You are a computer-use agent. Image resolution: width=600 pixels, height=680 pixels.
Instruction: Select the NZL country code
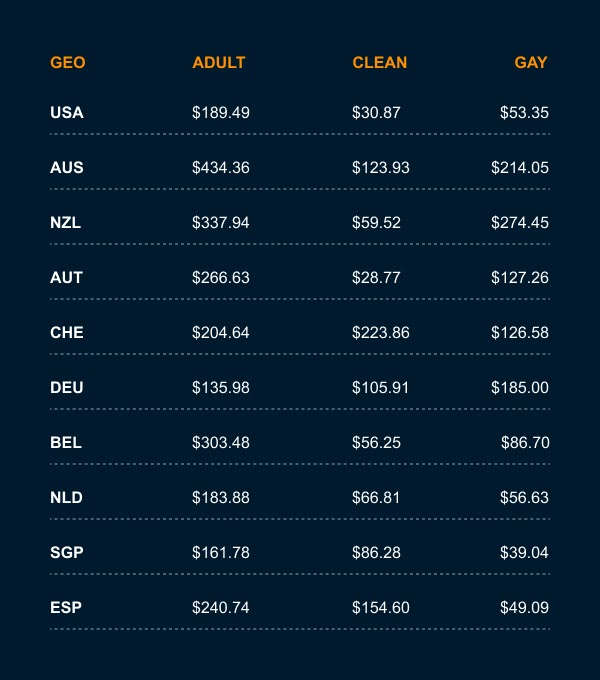click(x=65, y=222)
